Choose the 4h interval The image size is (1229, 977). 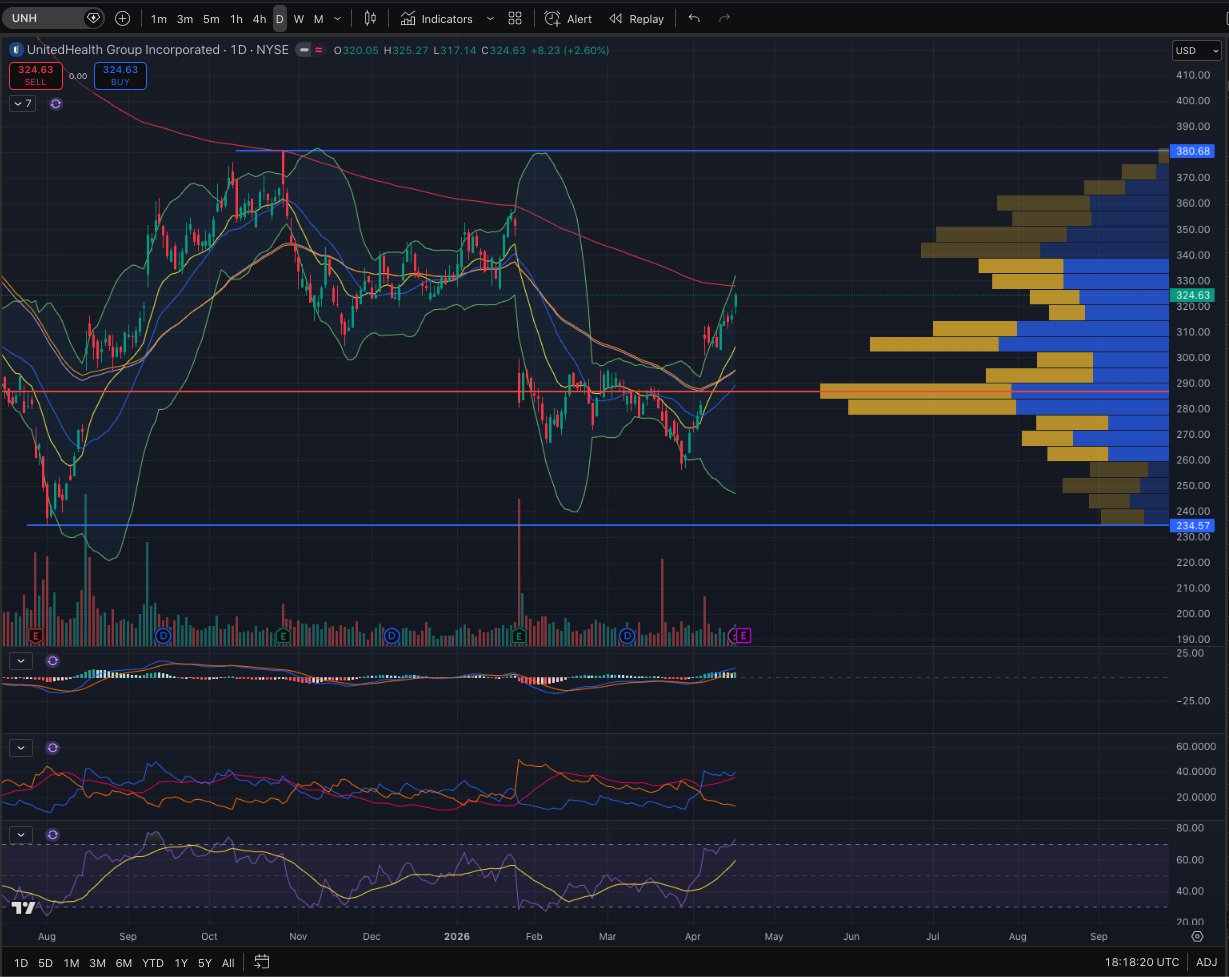pos(259,19)
